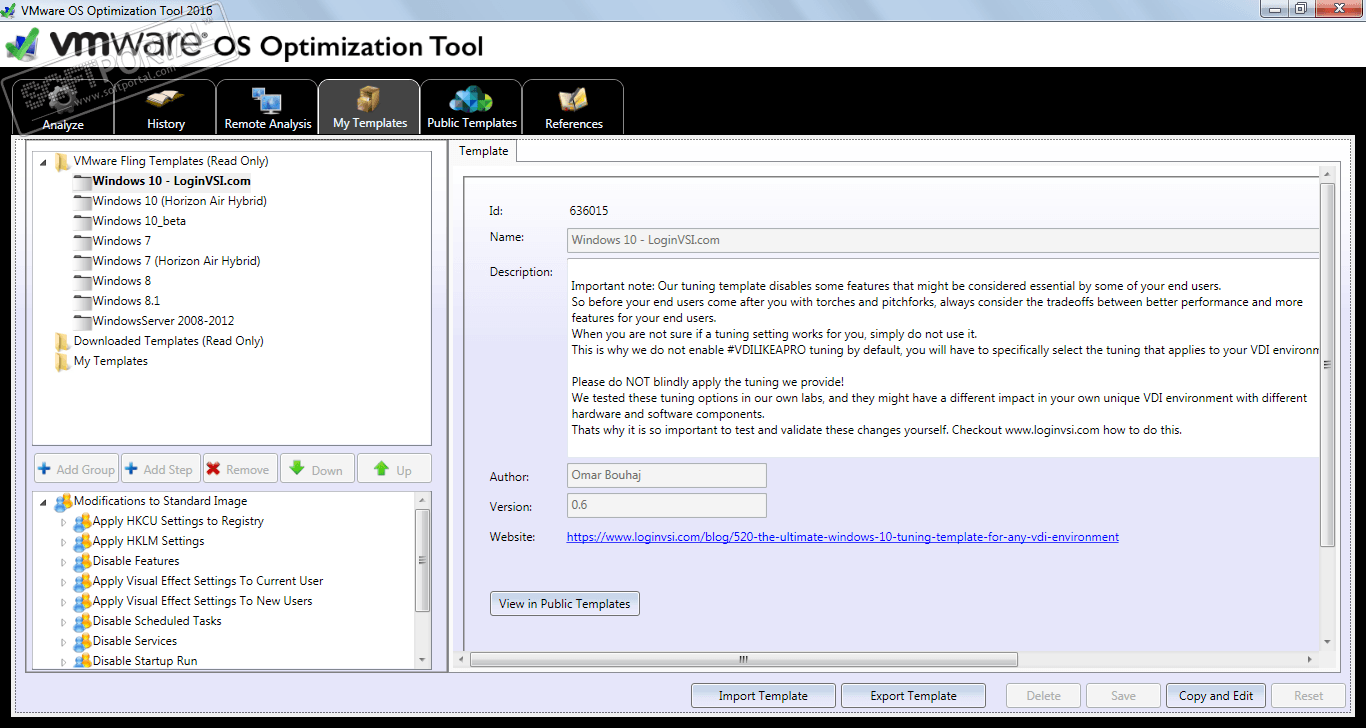Screen dimensions: 1366x728
Task: Open the Analyze tab
Action: pyautogui.click(x=63, y=107)
